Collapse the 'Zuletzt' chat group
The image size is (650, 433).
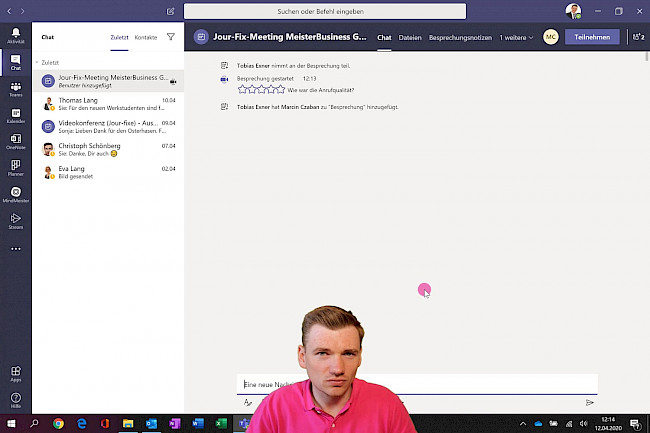tap(37, 62)
